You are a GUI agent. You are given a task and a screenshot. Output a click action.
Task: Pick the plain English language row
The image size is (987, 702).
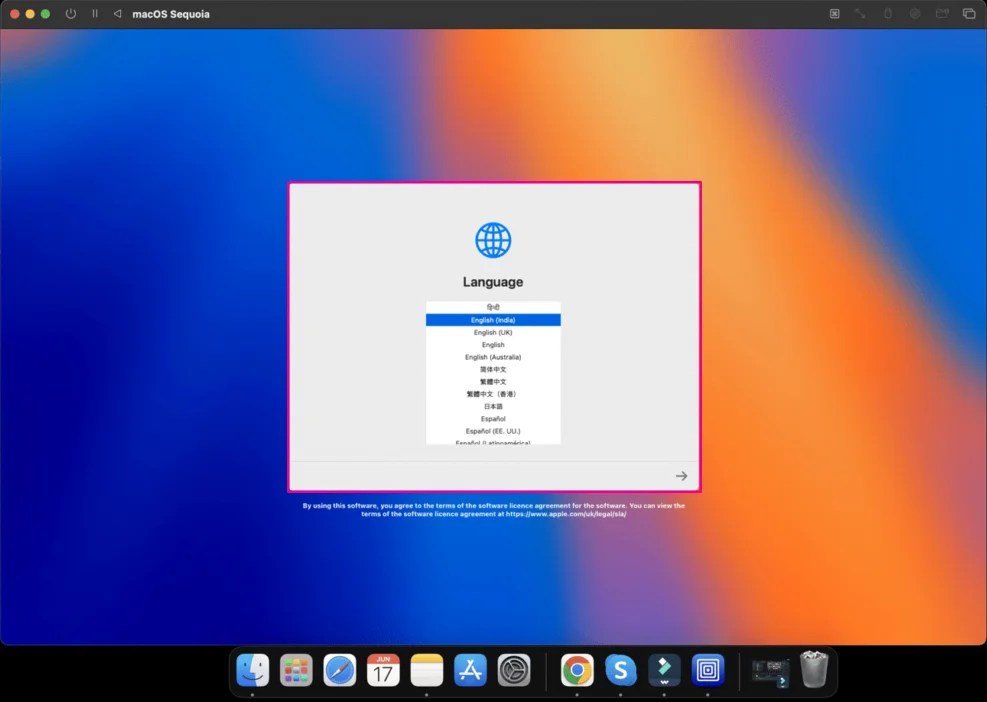click(x=493, y=344)
